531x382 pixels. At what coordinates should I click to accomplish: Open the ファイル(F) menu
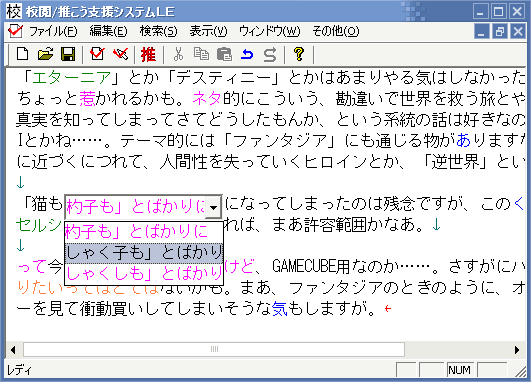pos(53,31)
